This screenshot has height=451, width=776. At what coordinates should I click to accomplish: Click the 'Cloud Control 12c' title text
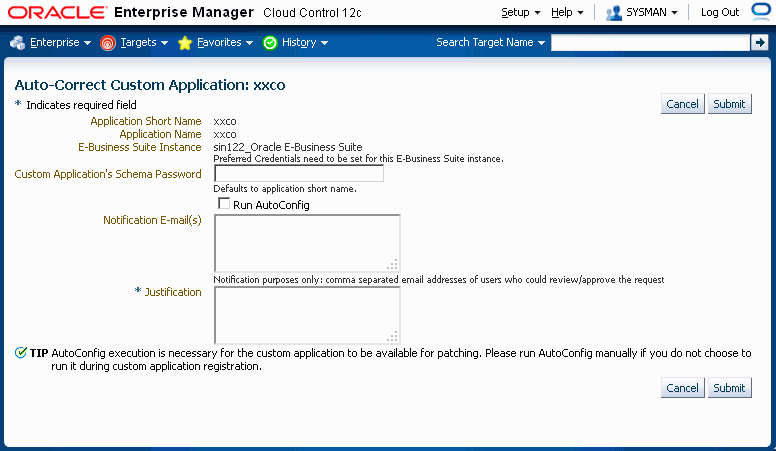(x=312, y=13)
